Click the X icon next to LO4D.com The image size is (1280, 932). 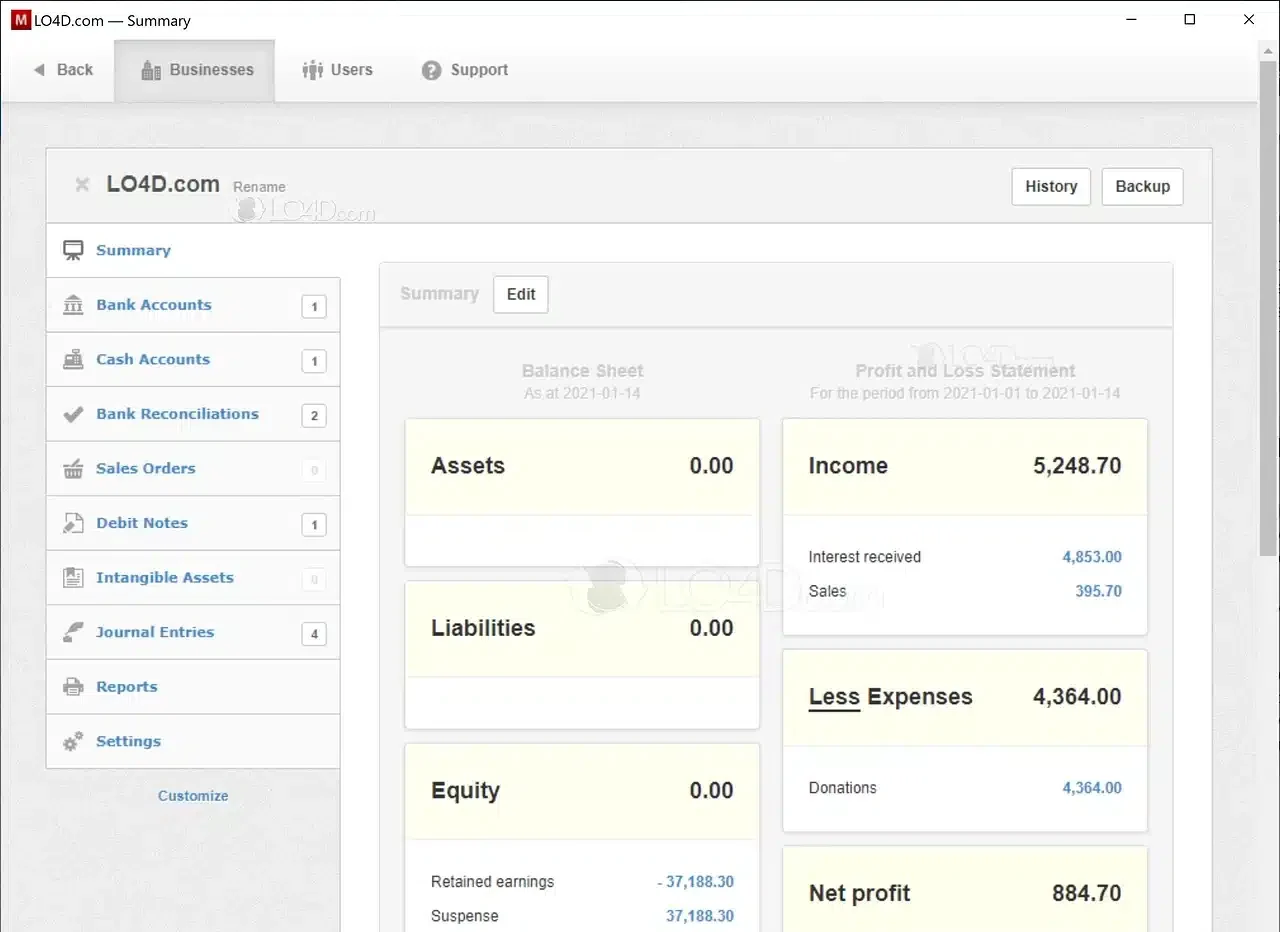click(82, 185)
